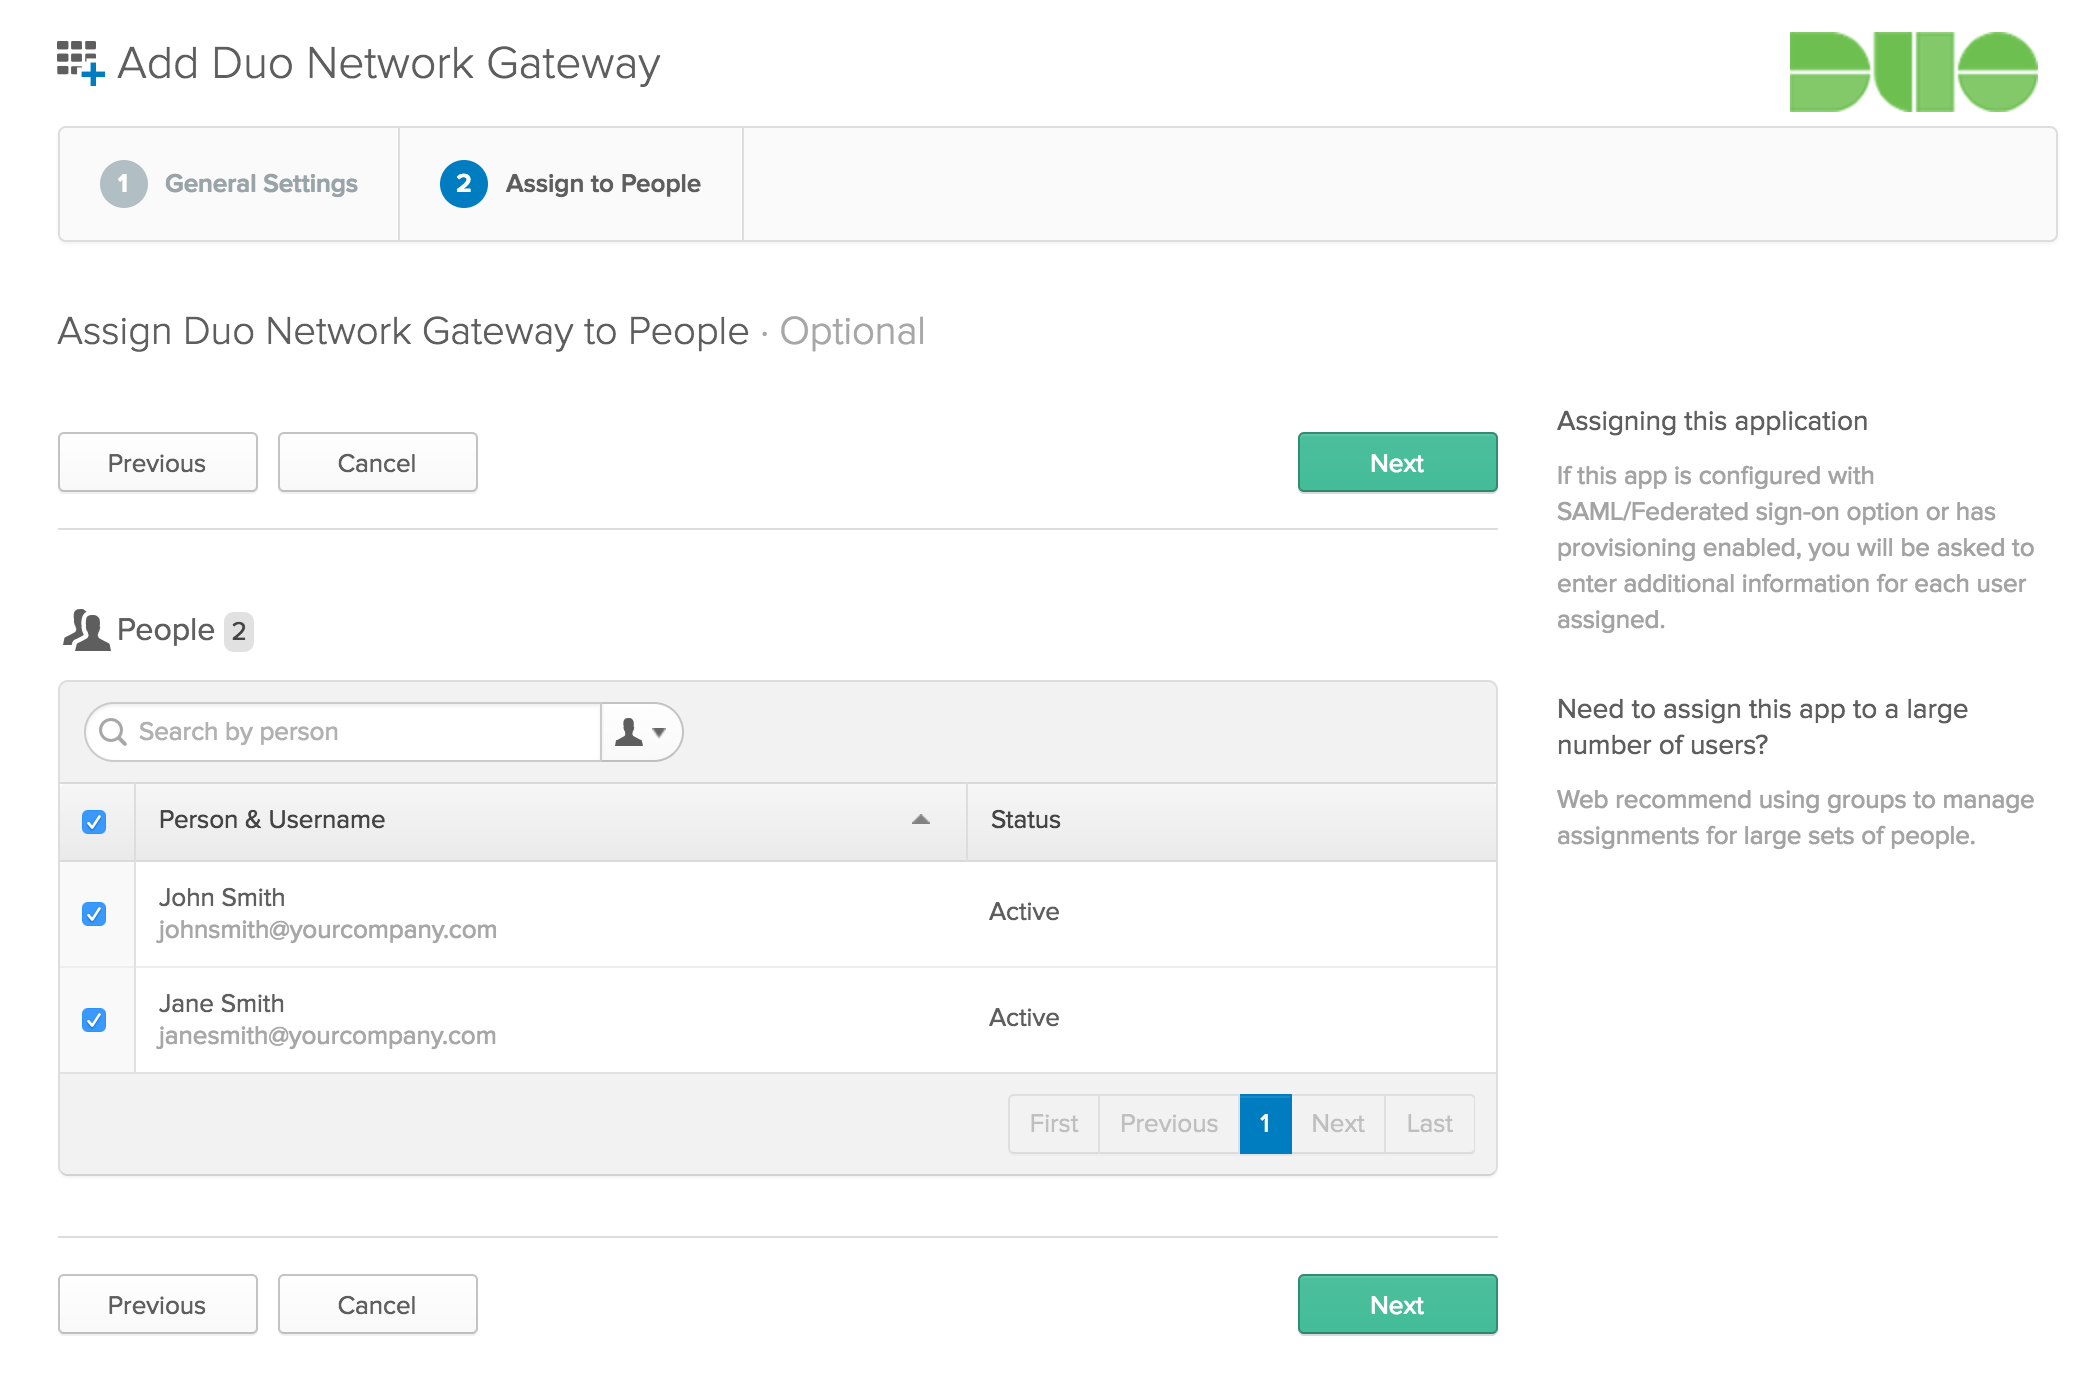Click the Add Duo Network Gateway title
This screenshot has width=2082, height=1384.
coord(389,63)
